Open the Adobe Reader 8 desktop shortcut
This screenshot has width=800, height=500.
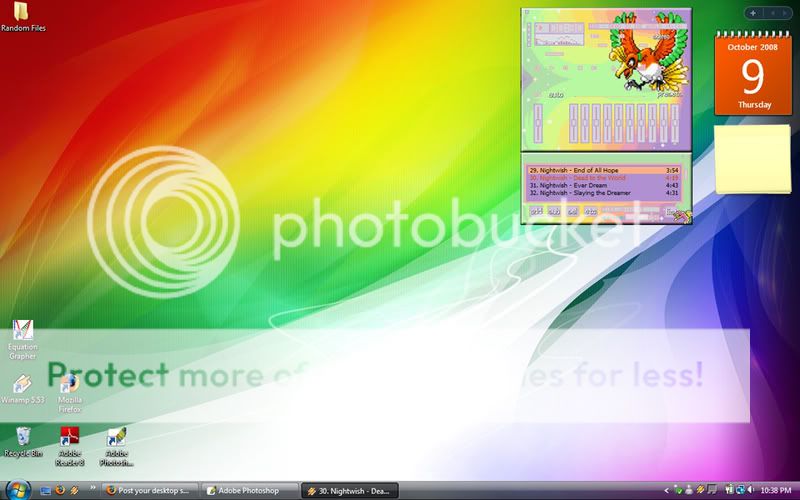click(70, 447)
